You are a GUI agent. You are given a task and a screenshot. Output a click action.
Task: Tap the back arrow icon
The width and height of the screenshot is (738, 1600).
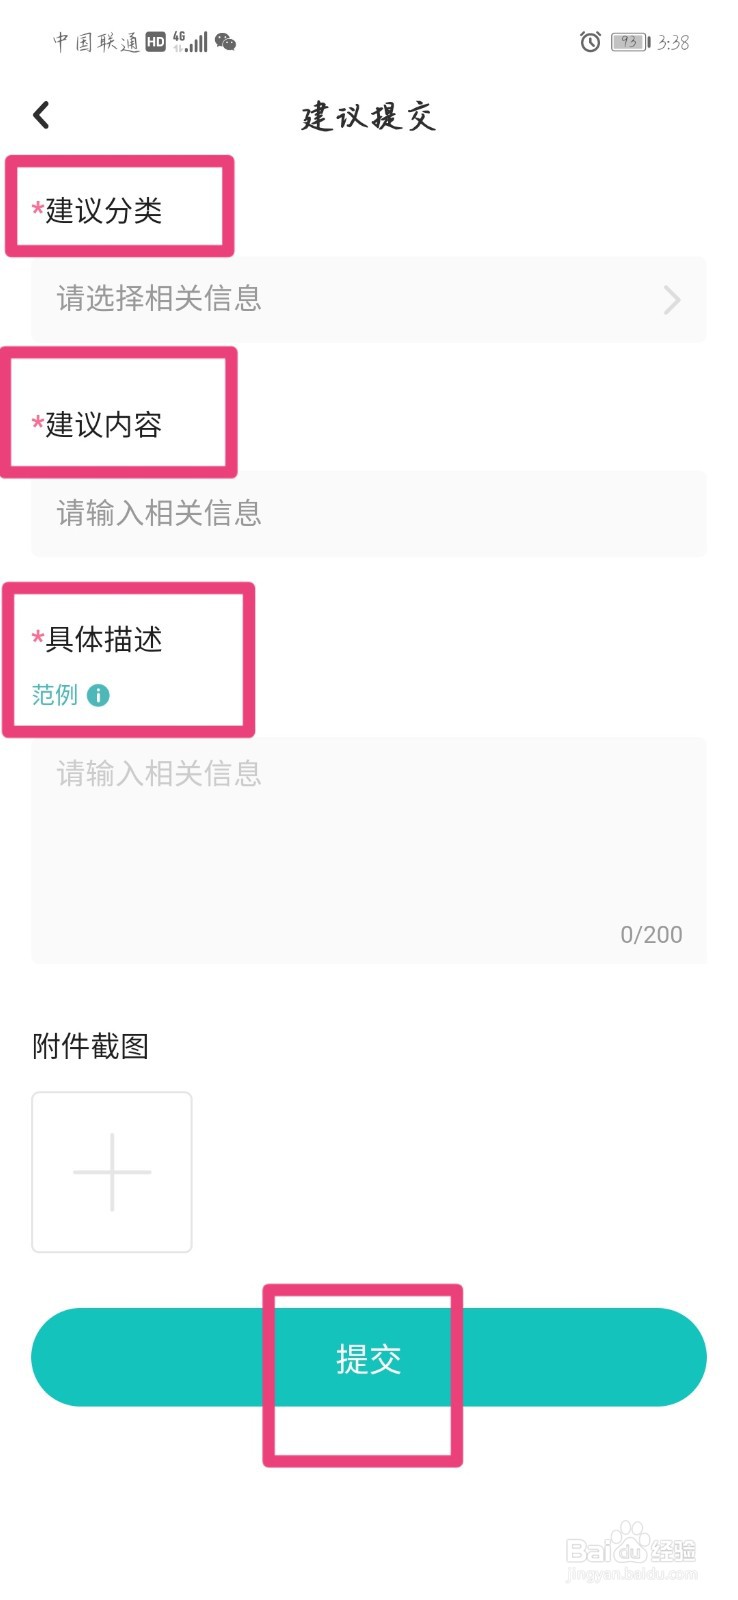tap(41, 115)
